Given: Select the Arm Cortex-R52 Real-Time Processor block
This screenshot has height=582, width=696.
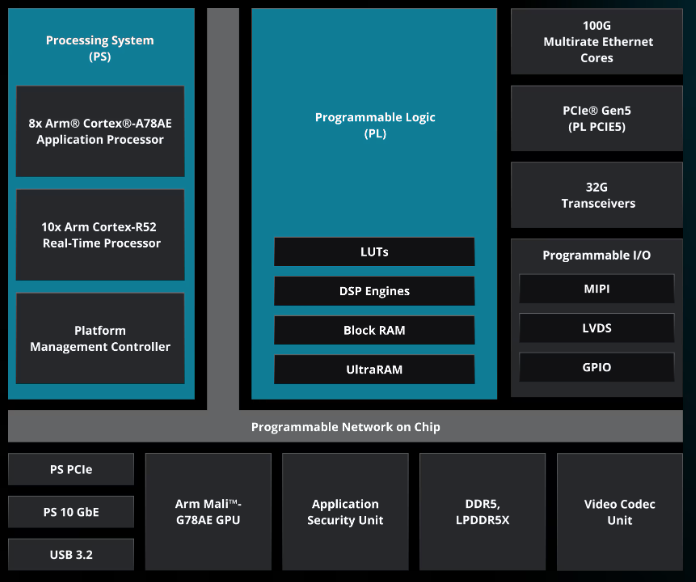Looking at the screenshot, I should (100, 235).
